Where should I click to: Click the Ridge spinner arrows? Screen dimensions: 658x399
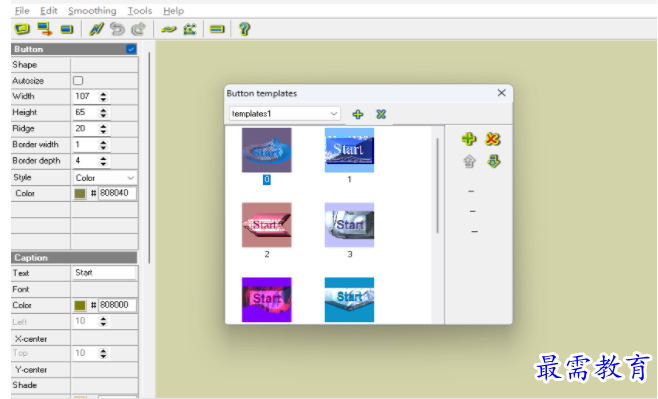pos(103,128)
